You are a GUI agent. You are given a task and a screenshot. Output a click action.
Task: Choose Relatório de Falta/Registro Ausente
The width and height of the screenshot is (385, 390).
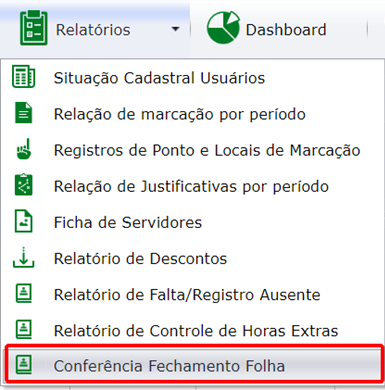[192, 294]
